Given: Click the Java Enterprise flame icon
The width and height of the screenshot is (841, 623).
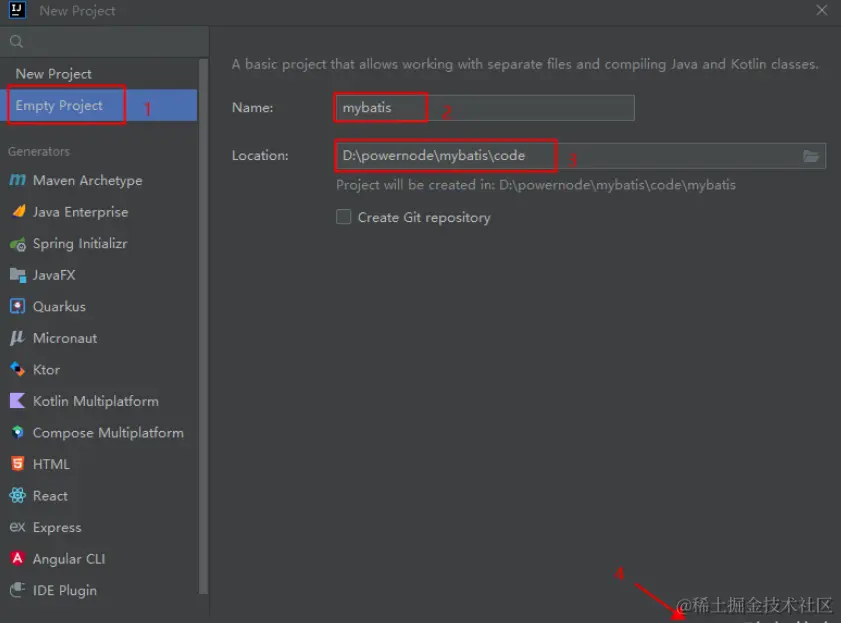Looking at the screenshot, I should click(x=18, y=211).
